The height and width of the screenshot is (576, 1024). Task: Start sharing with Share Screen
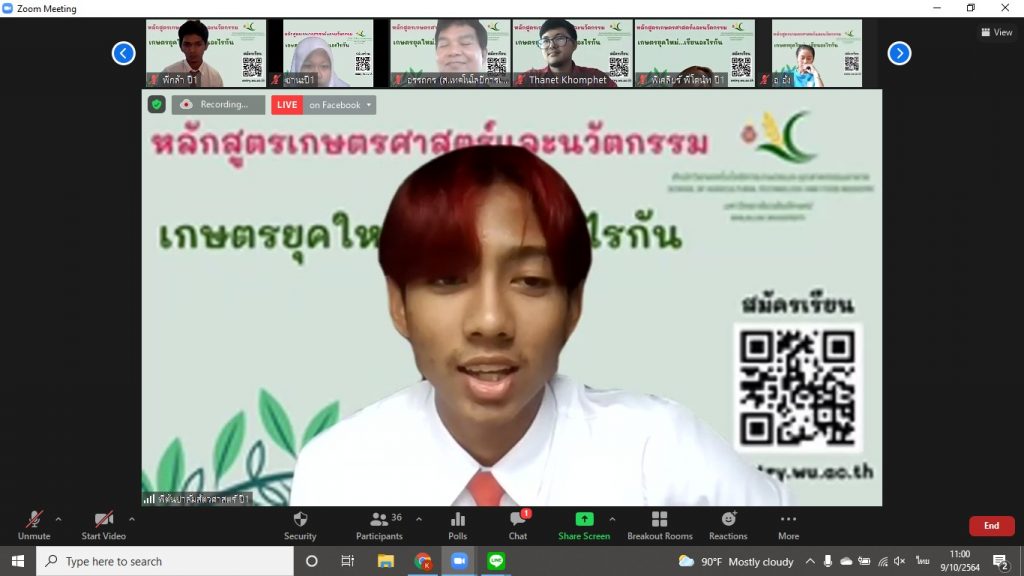coord(584,525)
